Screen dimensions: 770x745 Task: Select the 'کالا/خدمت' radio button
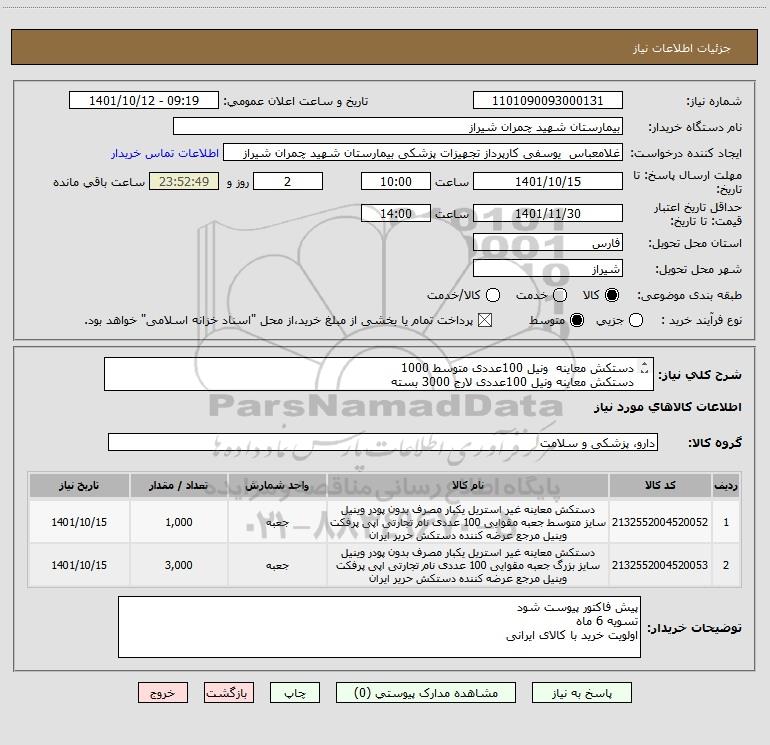coord(493,295)
